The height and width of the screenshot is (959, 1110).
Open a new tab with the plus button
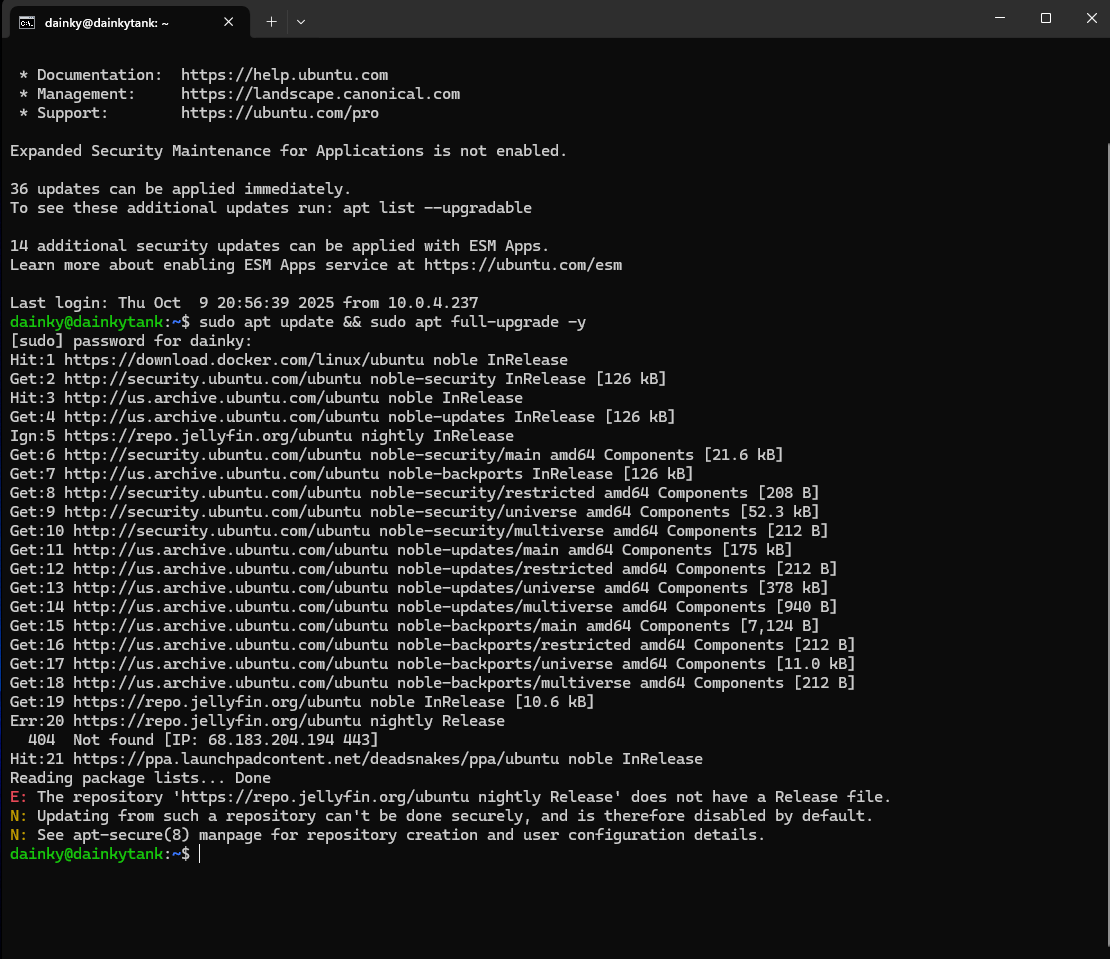[271, 21]
